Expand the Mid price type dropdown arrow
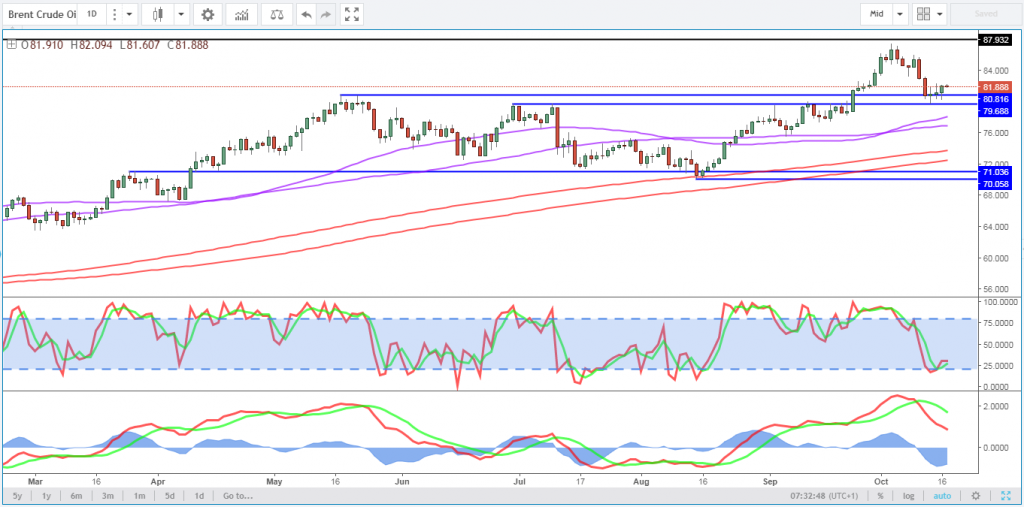 point(901,14)
